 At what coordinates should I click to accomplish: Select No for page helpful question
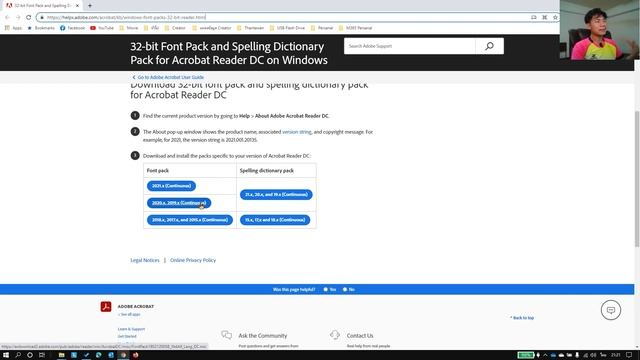point(349,289)
